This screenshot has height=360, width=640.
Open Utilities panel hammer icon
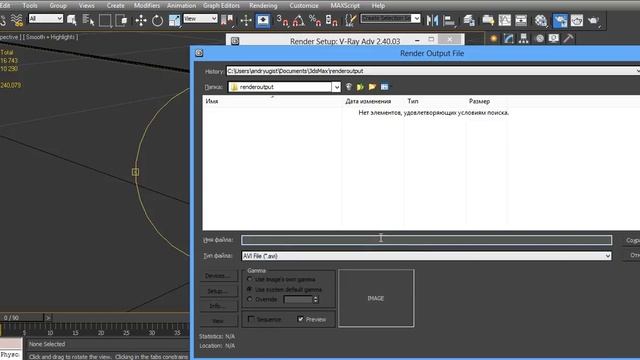pyautogui.click(x=568, y=38)
